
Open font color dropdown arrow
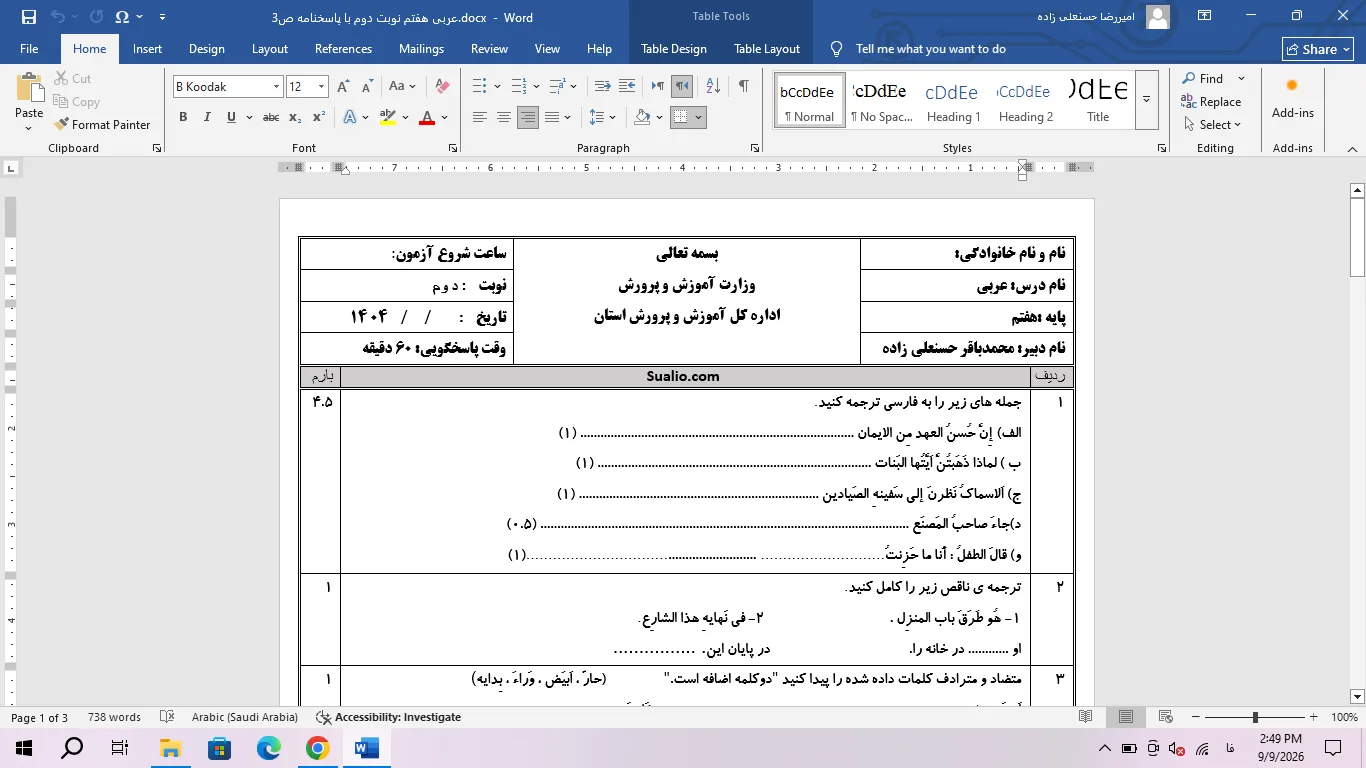[444, 117]
